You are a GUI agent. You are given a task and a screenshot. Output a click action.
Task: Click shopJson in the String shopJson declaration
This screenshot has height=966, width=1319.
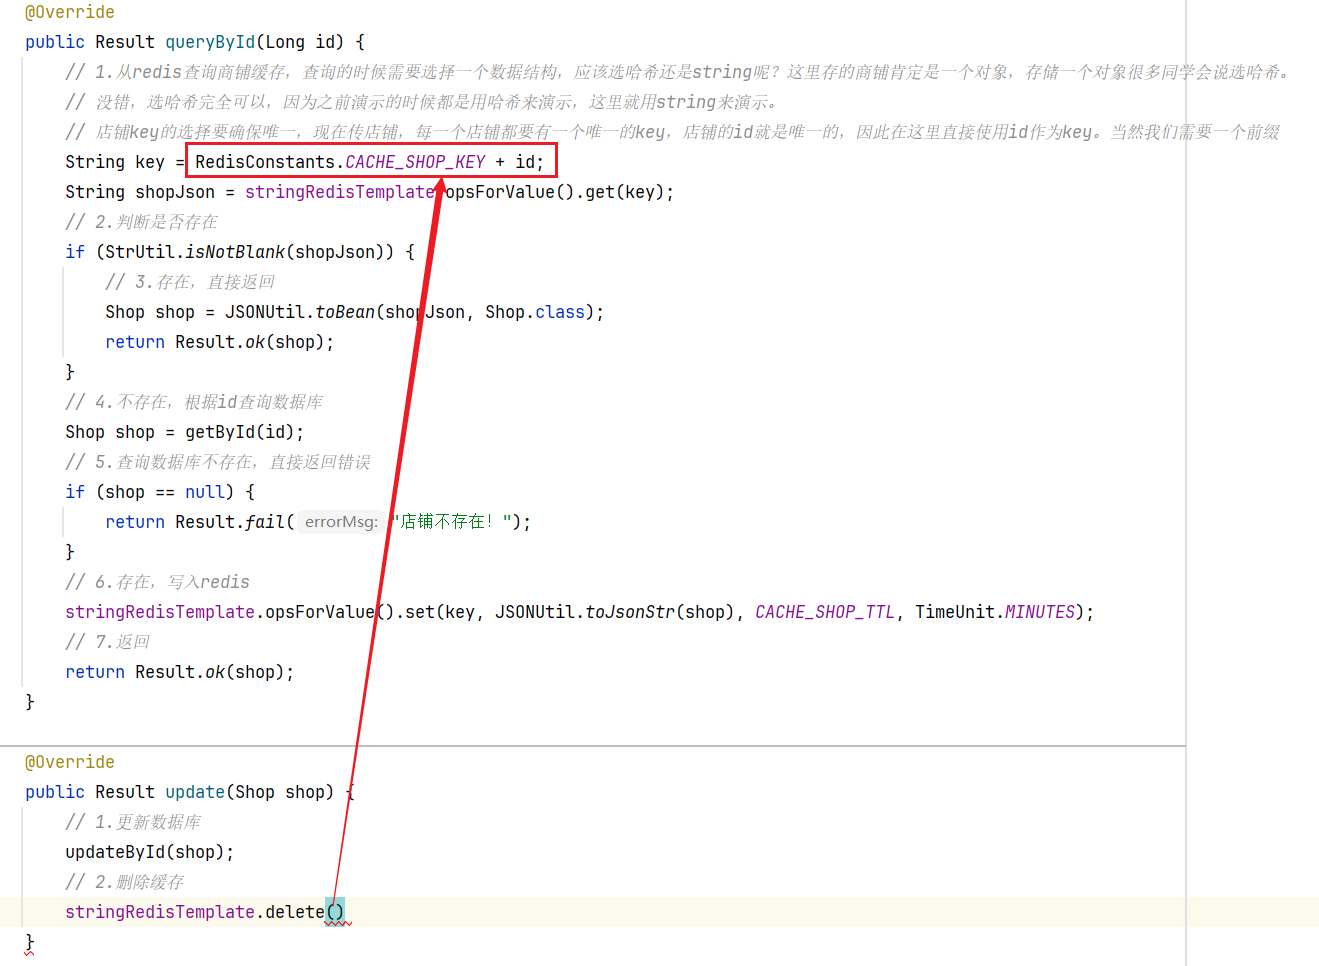tap(175, 192)
